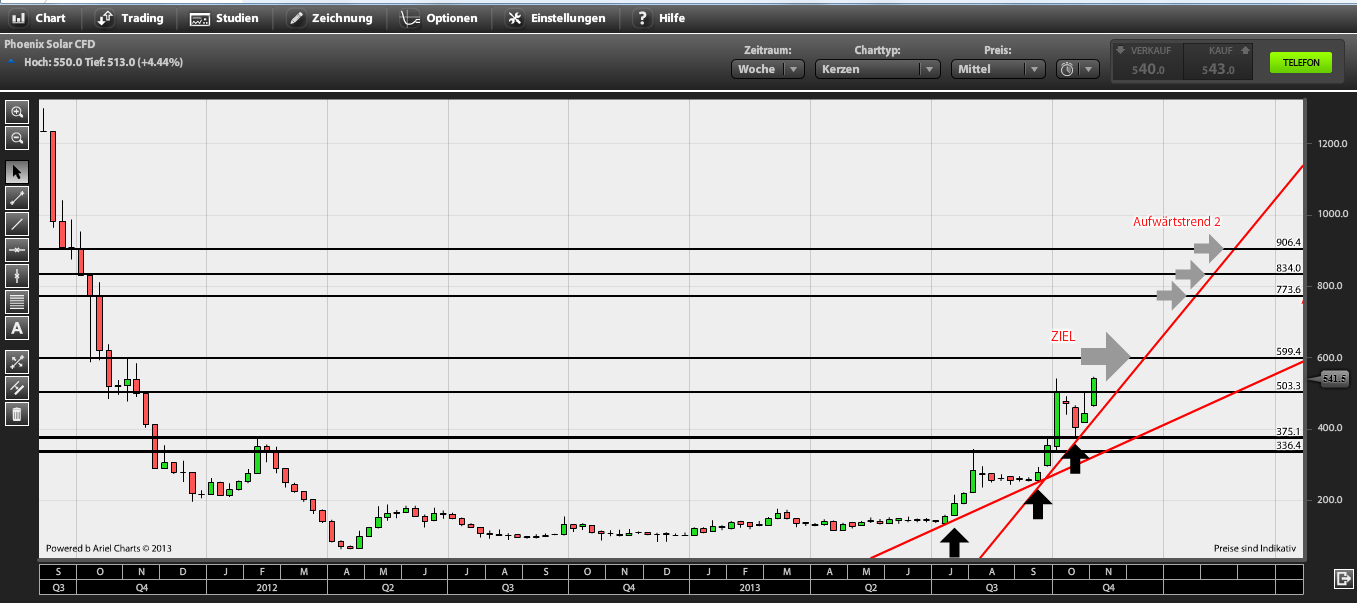This screenshot has width=1357, height=603.
Task: Open the Studien menu
Action: point(225,18)
